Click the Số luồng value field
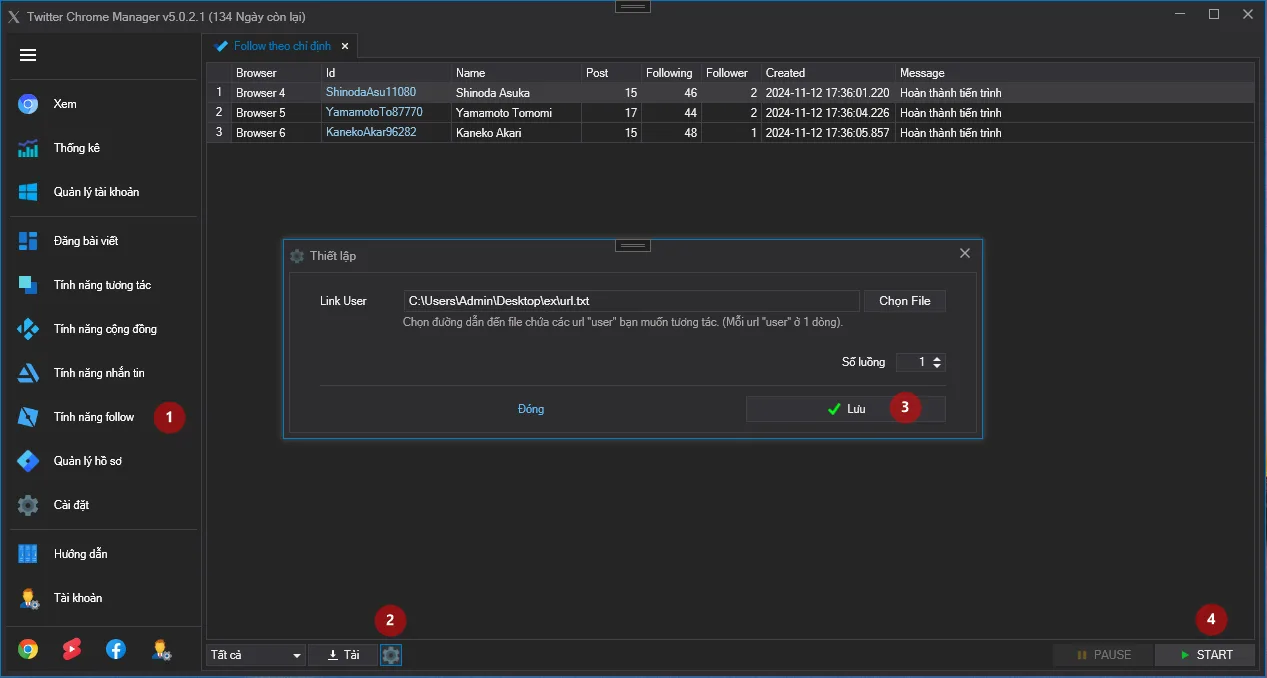 (x=913, y=362)
